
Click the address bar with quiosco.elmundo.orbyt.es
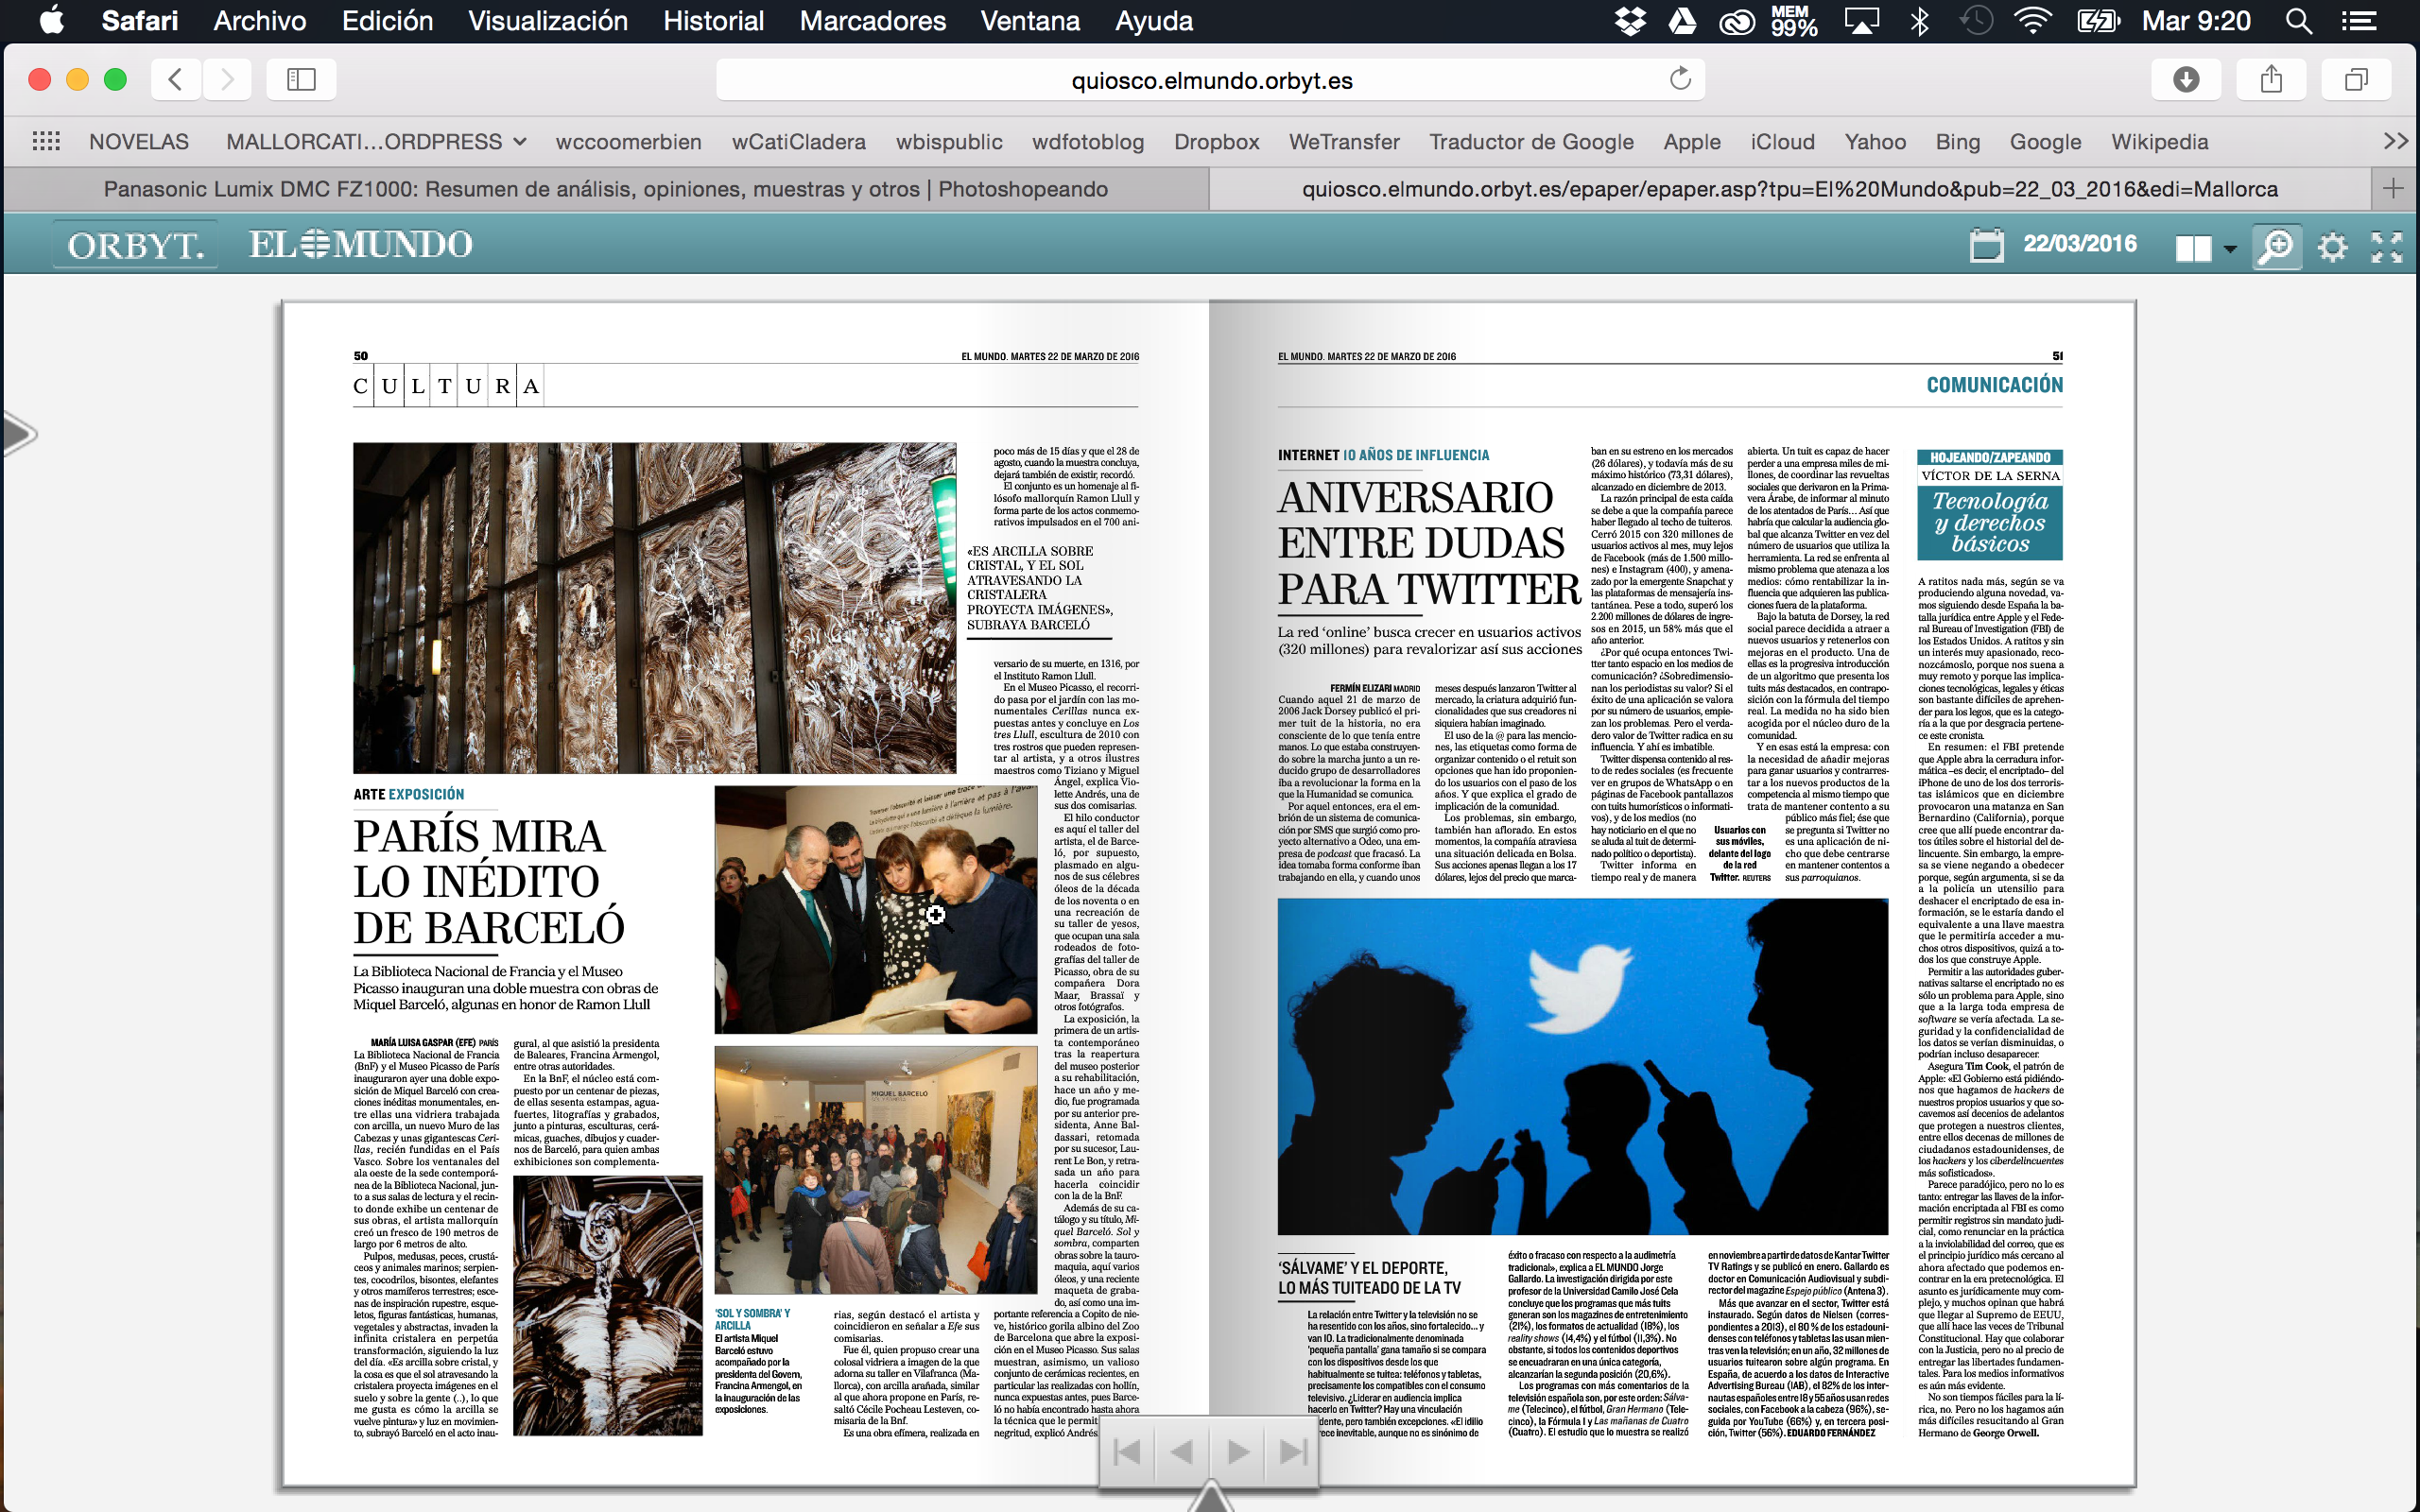pyautogui.click(x=1210, y=80)
